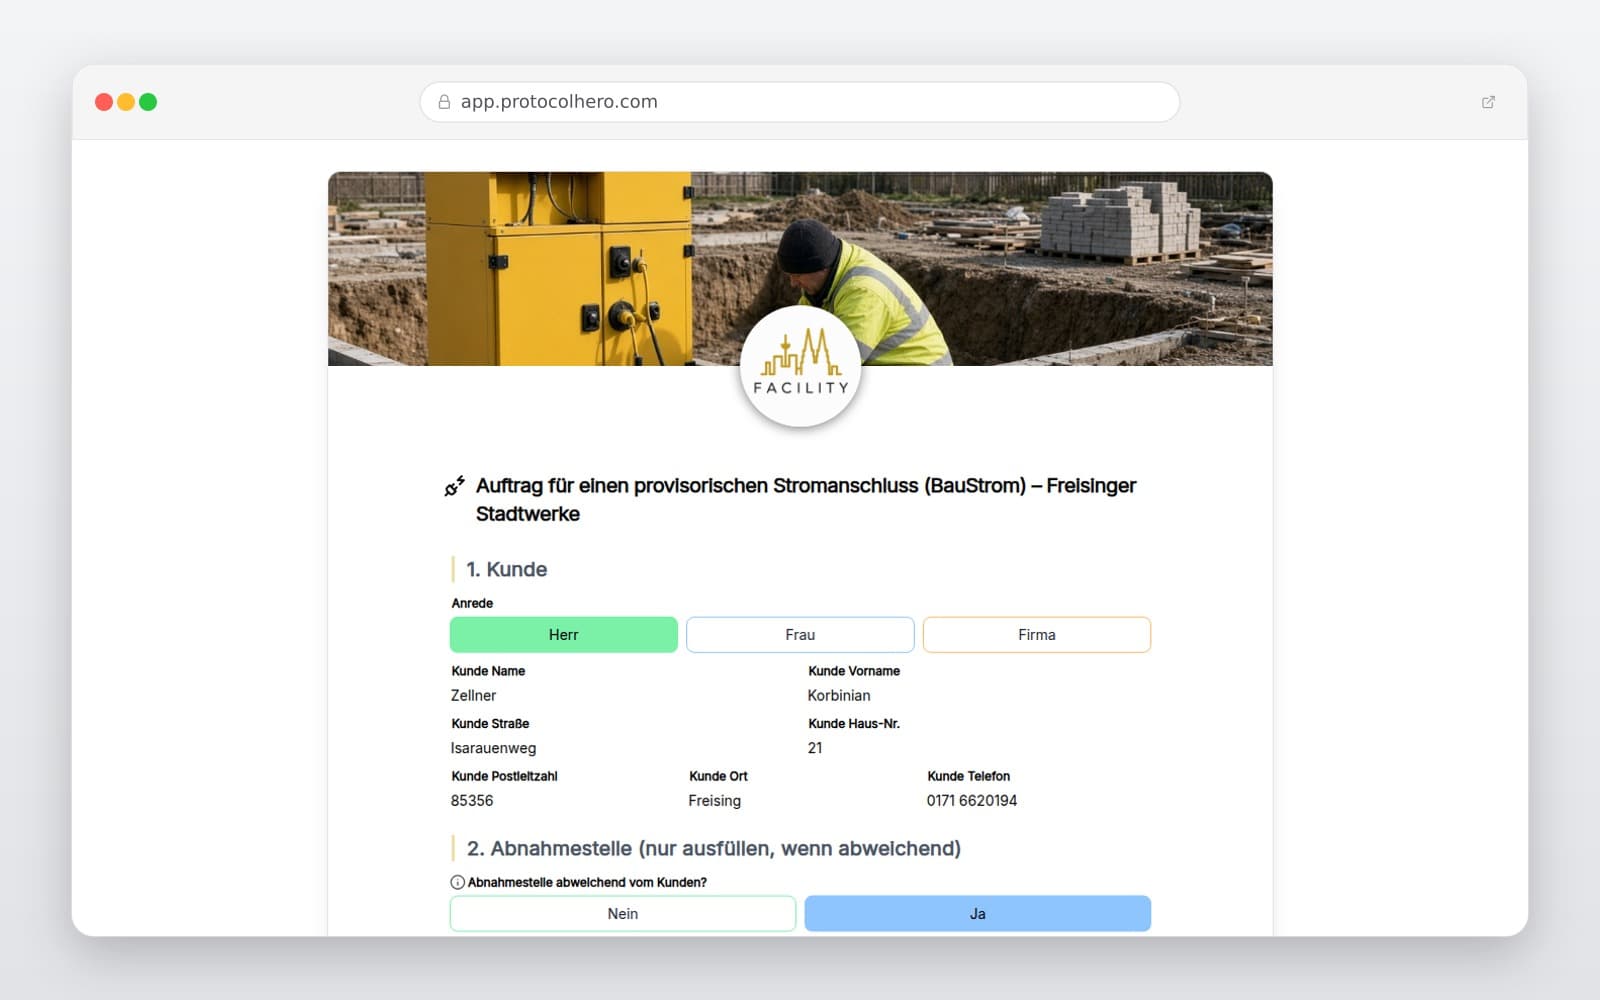The height and width of the screenshot is (1000, 1600).
Task: Select Firma as Anrede
Action: tap(1037, 635)
